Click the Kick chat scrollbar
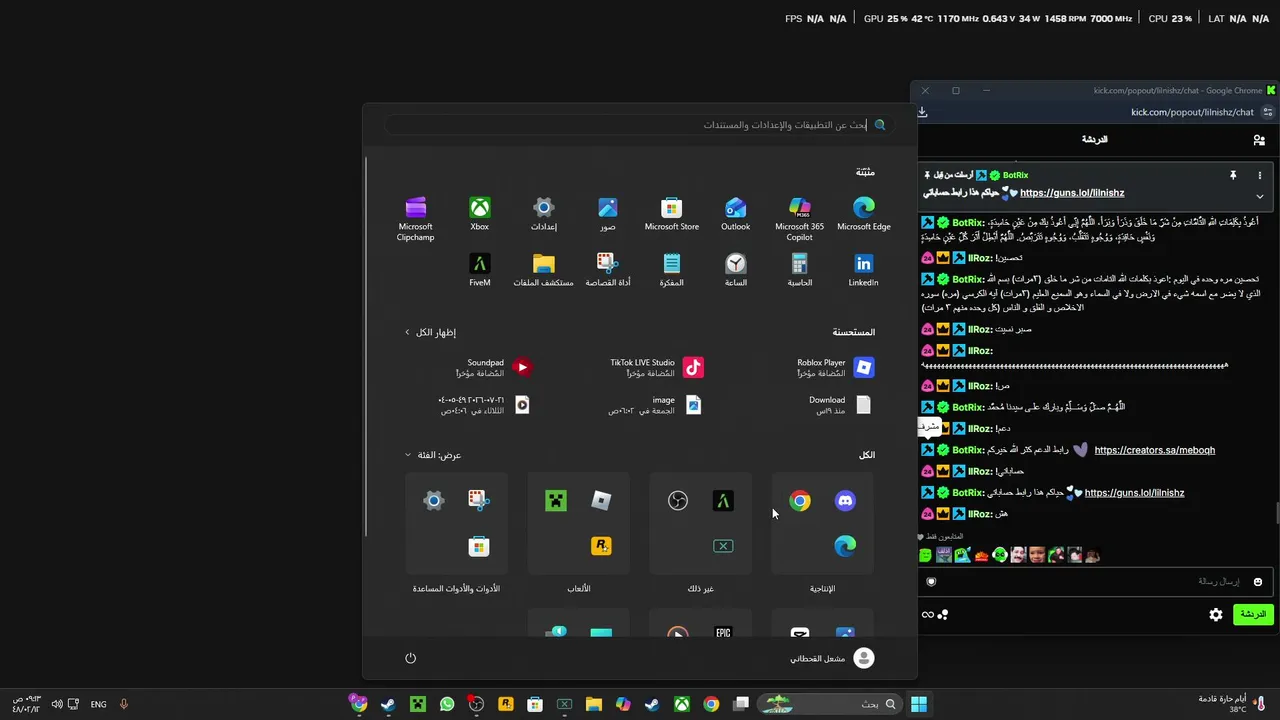This screenshot has height=720, width=1280. (1276, 513)
